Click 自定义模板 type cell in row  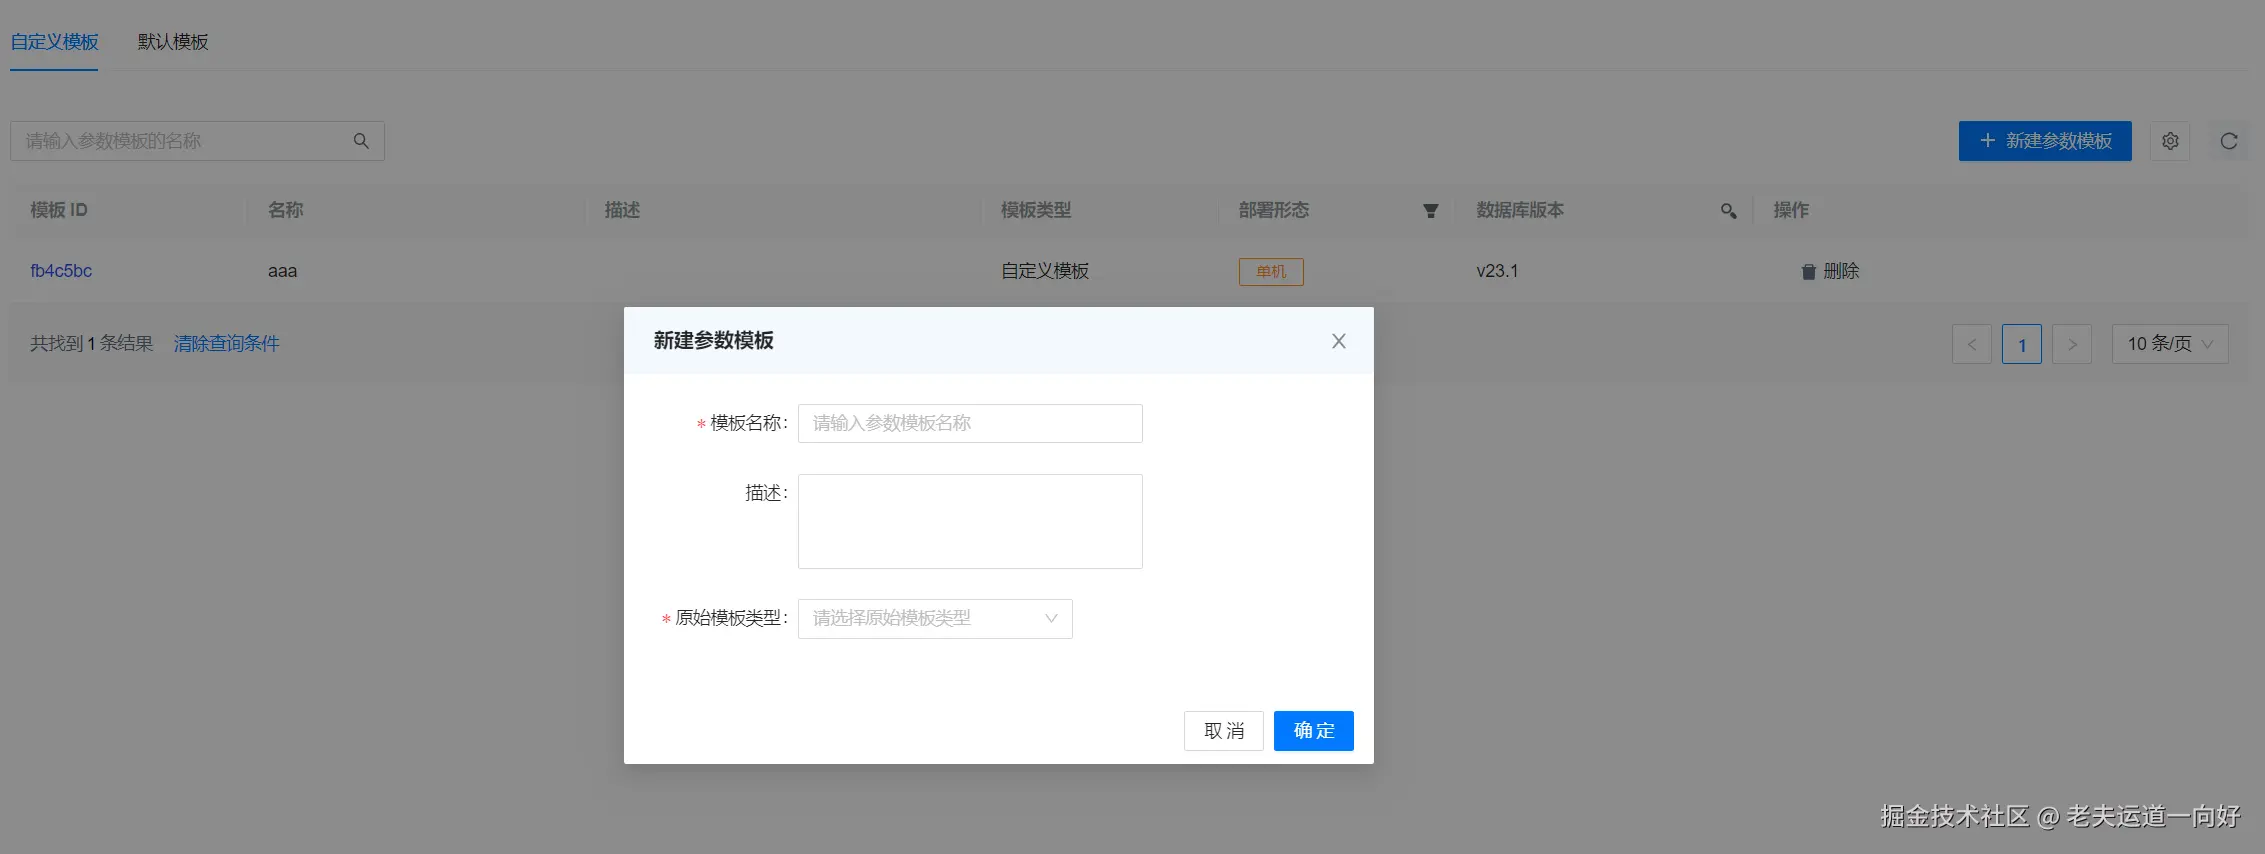coord(1045,271)
